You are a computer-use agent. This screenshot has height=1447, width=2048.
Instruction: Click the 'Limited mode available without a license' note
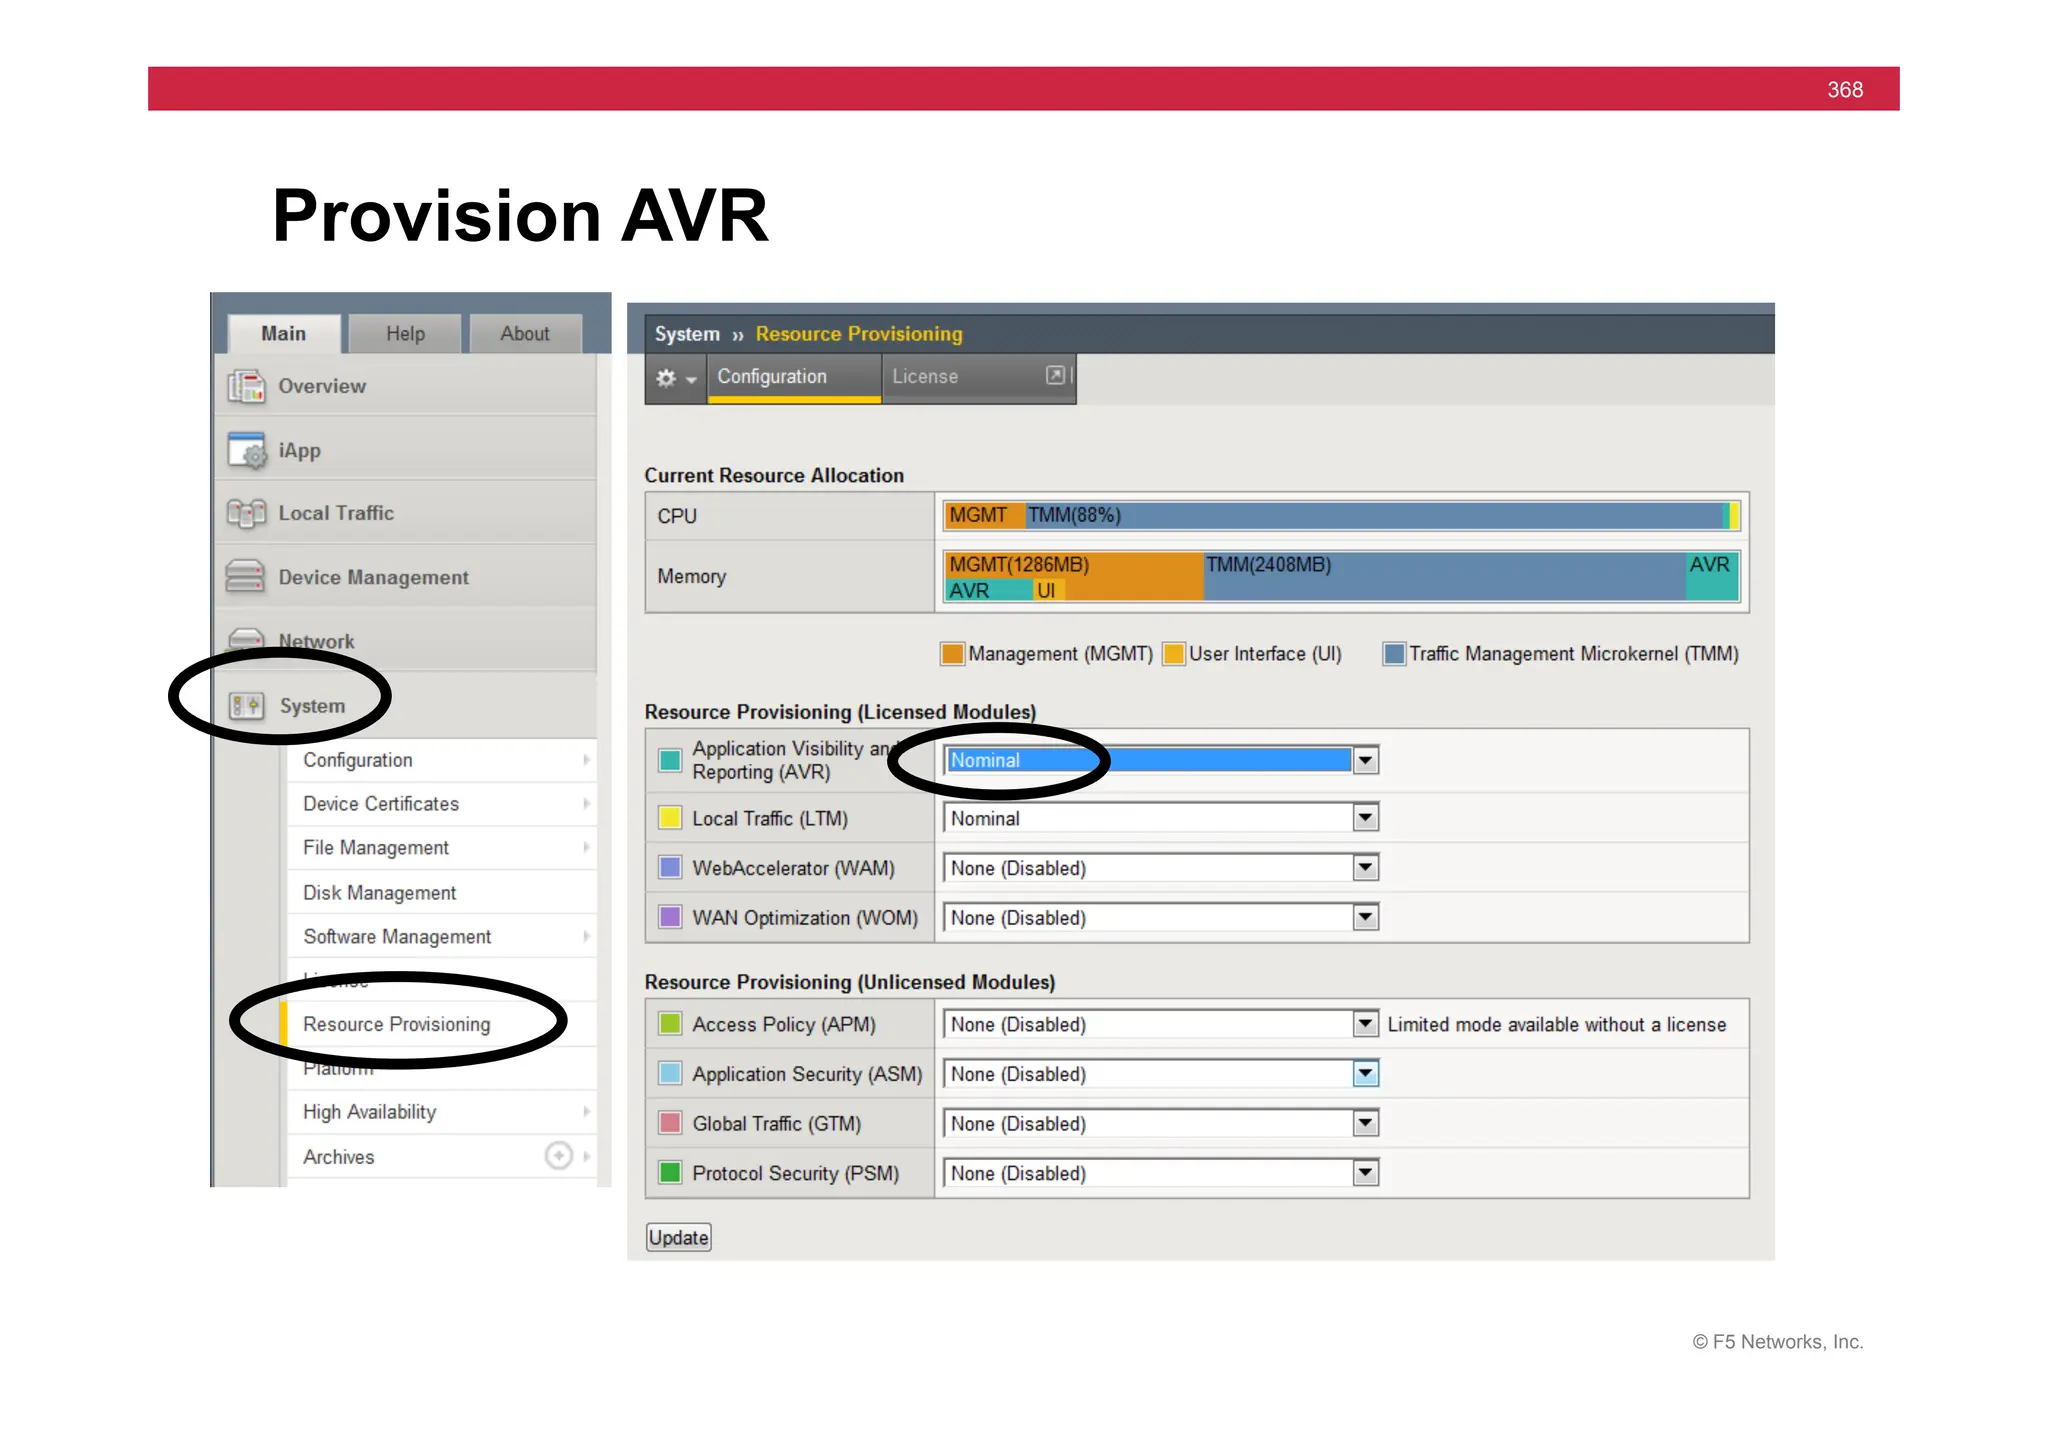(1557, 1024)
